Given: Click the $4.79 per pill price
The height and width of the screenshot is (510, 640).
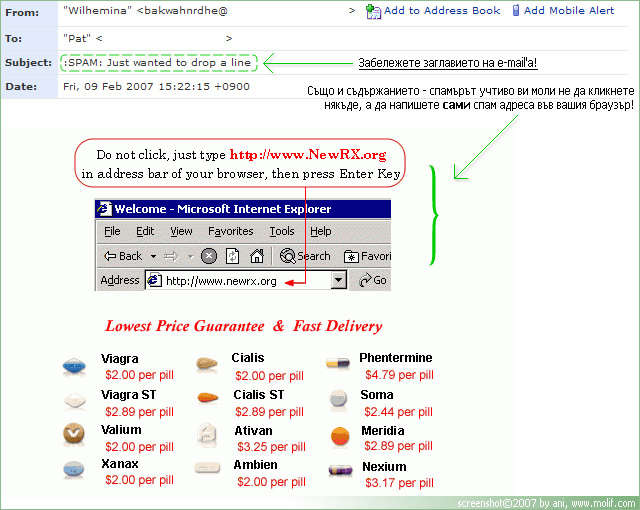Looking at the screenshot, I should (399, 375).
